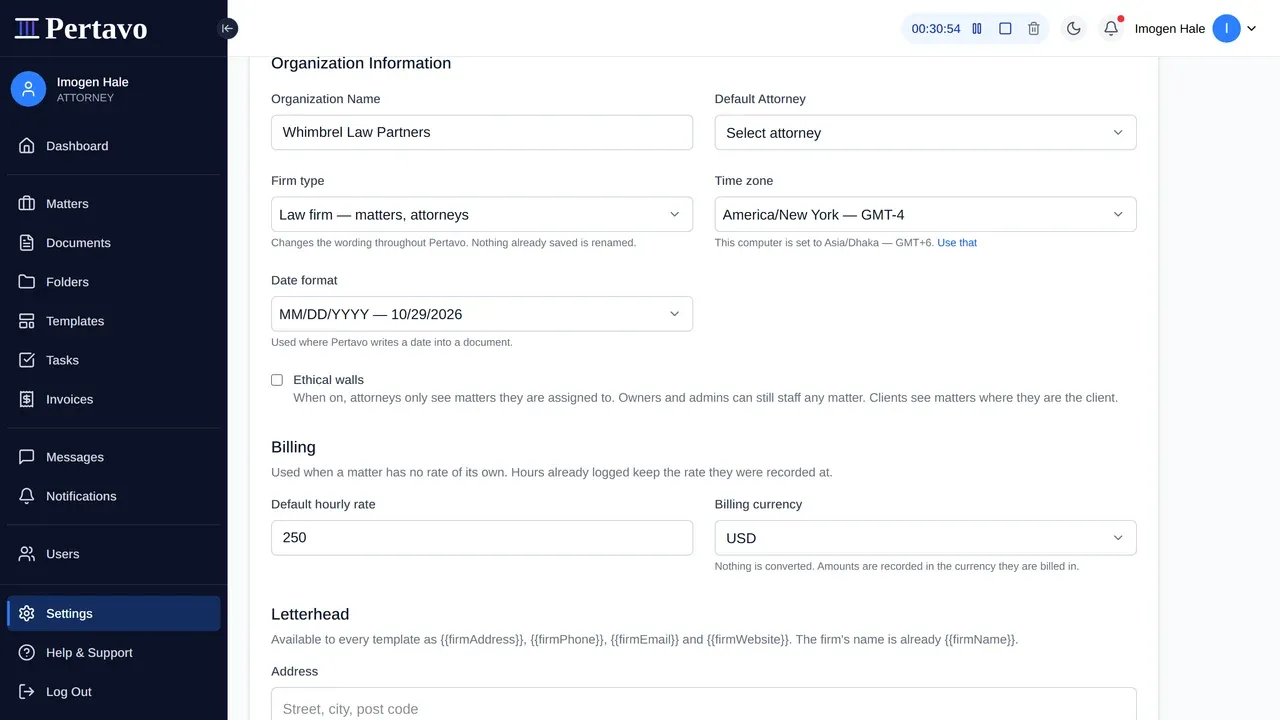Open the Date format dropdown

482,314
